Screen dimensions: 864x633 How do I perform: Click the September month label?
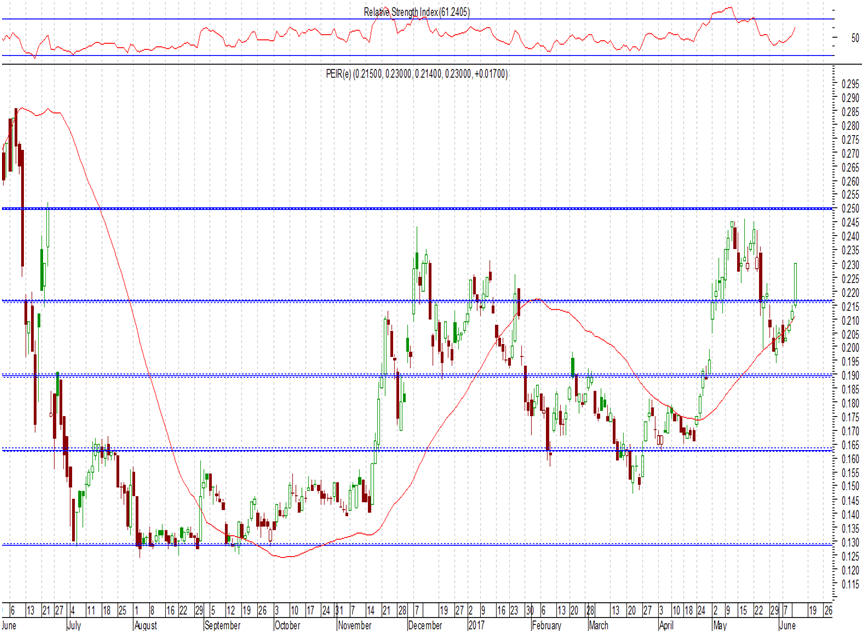(x=222, y=626)
